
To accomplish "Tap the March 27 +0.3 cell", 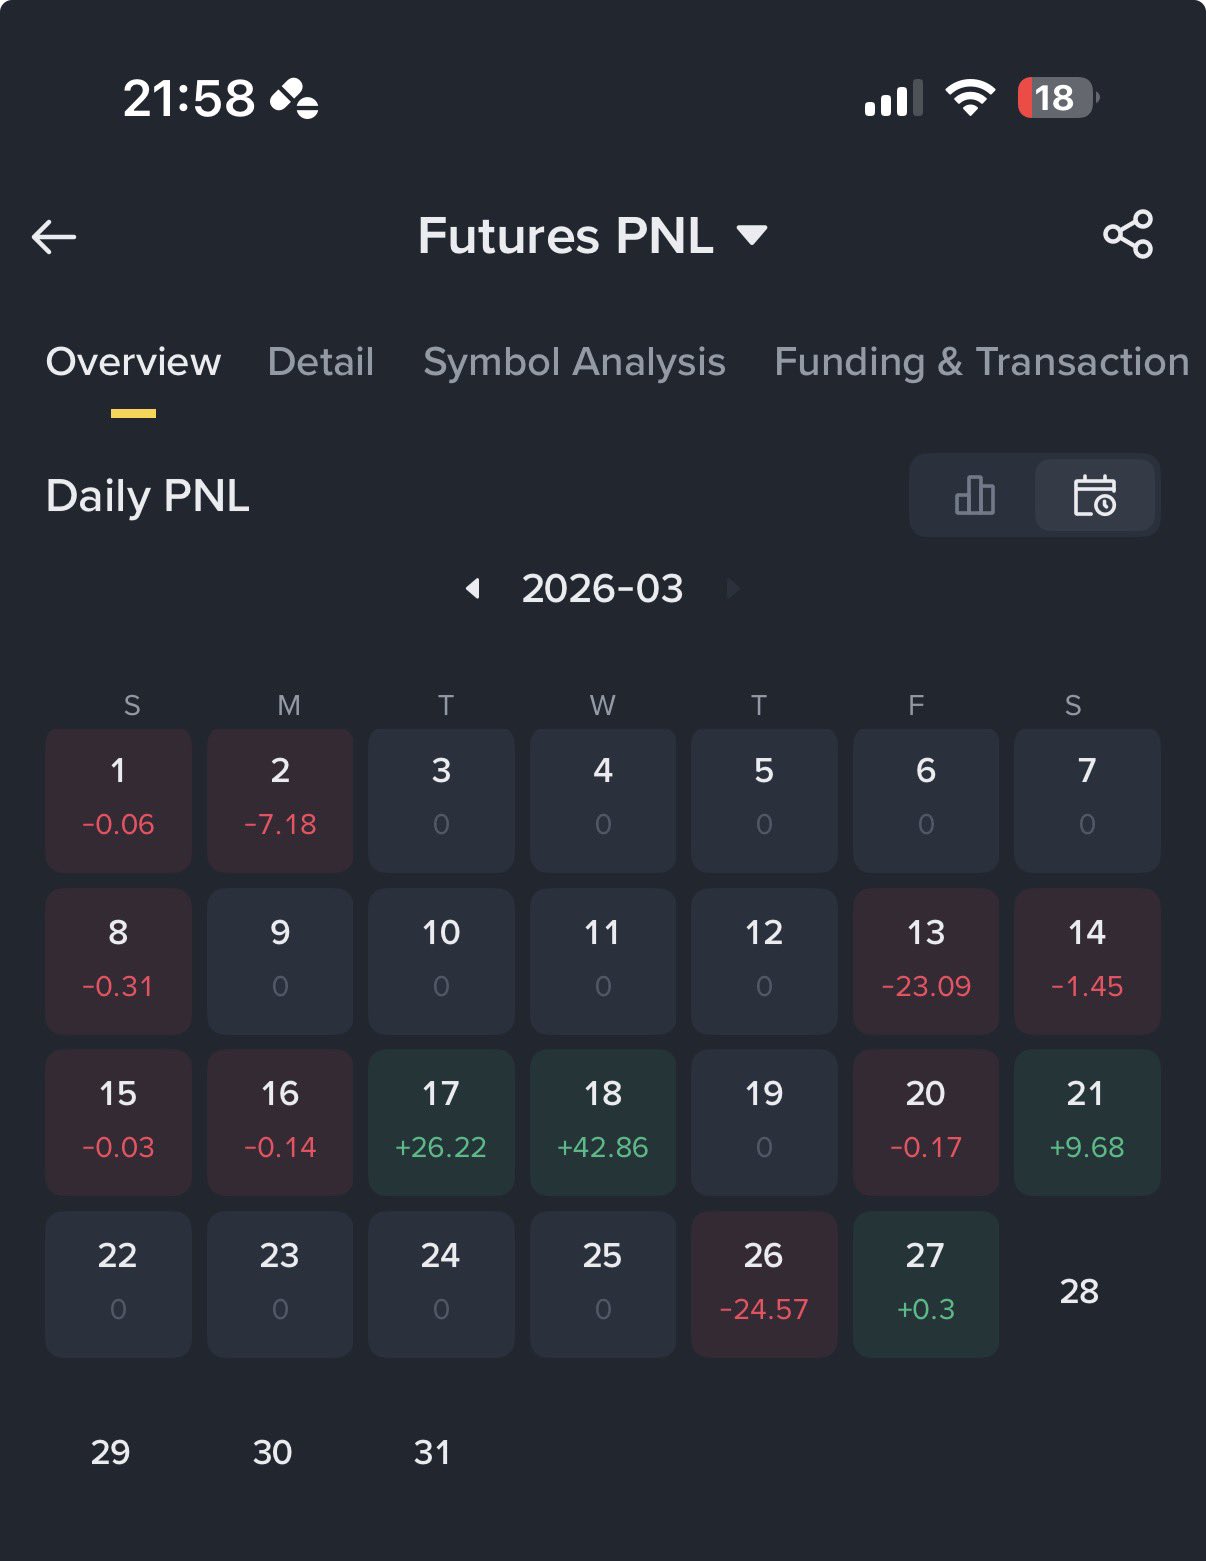I will (x=926, y=1284).
